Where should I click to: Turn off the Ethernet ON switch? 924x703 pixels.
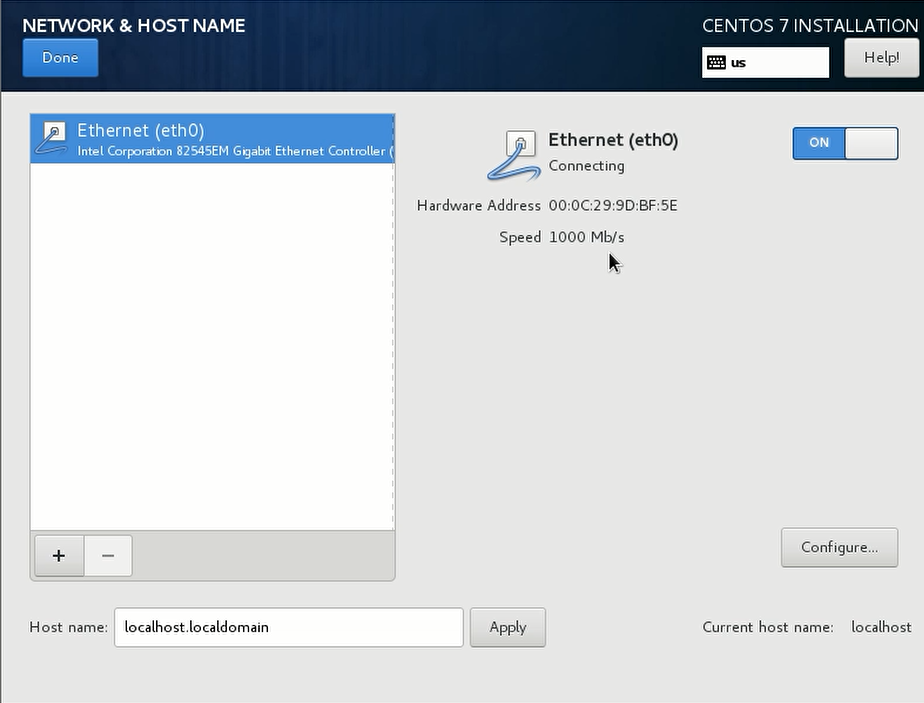(x=845, y=143)
